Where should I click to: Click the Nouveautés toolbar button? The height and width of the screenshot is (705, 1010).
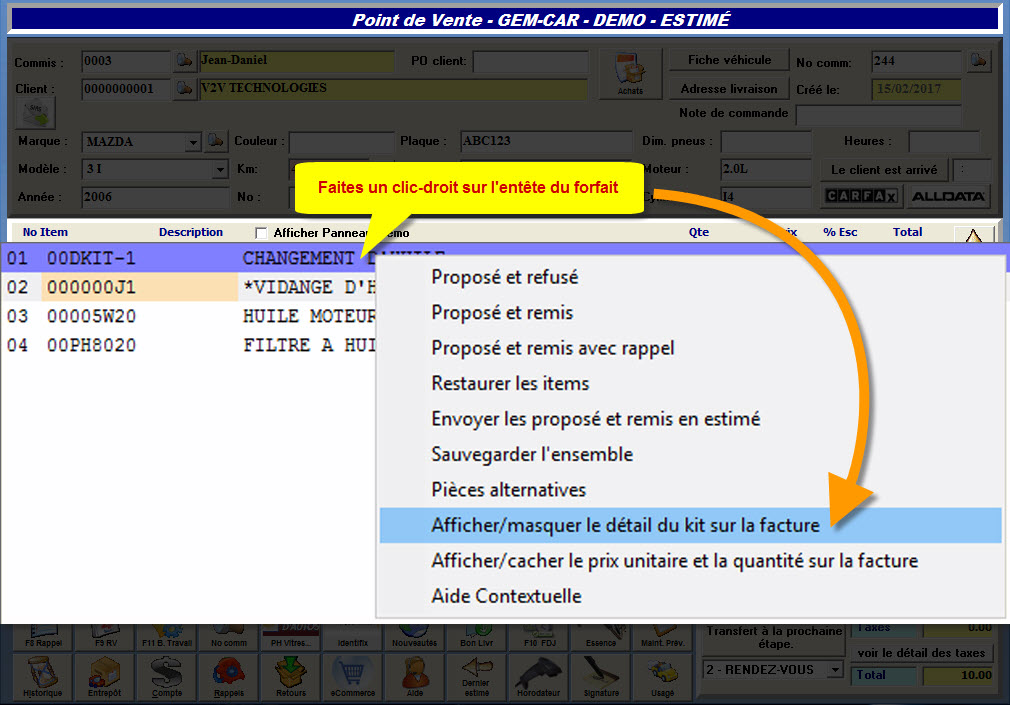[x=415, y=637]
